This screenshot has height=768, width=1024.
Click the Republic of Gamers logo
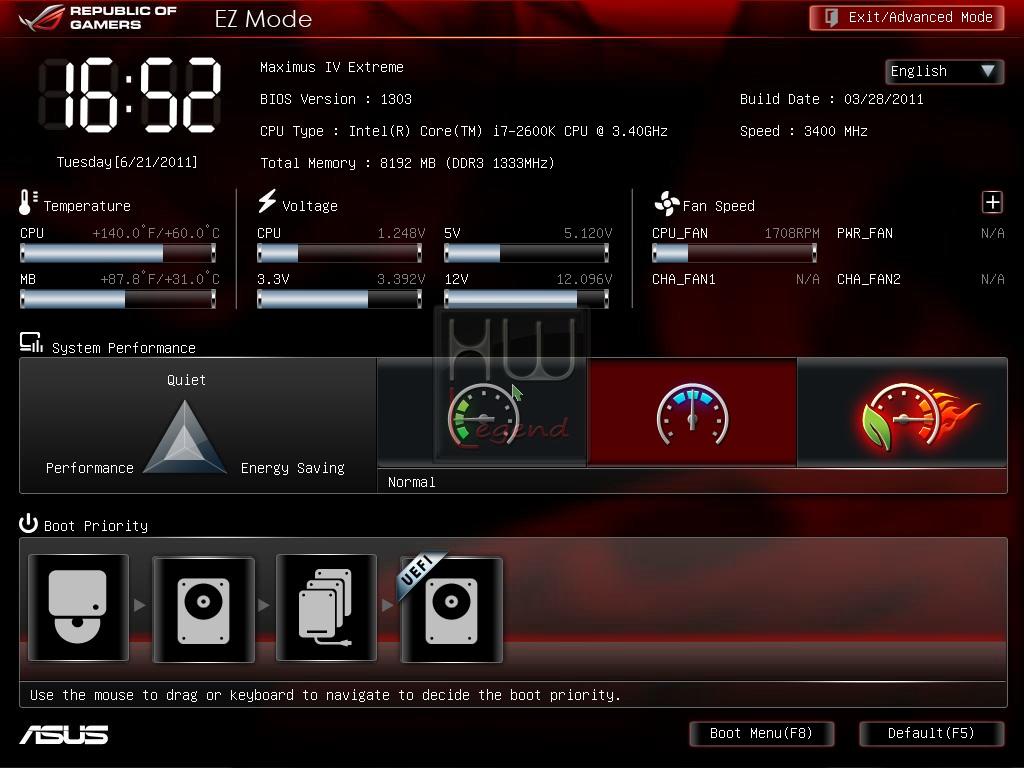(98, 18)
